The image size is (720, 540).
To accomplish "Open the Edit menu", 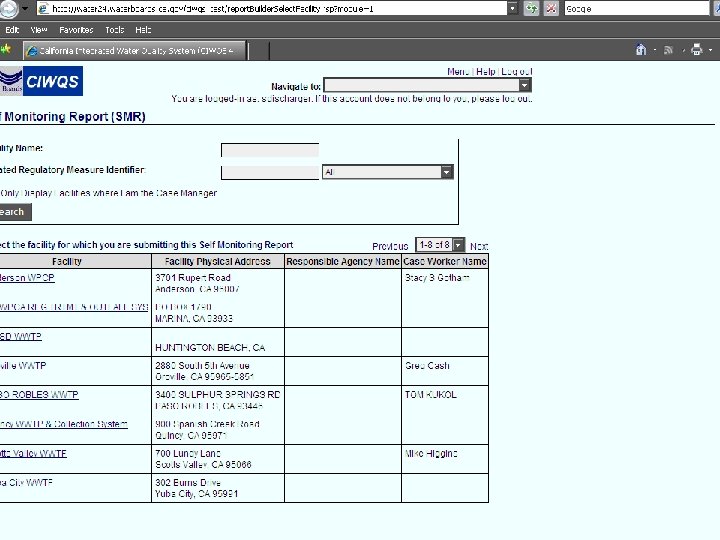I will pos(12,30).
